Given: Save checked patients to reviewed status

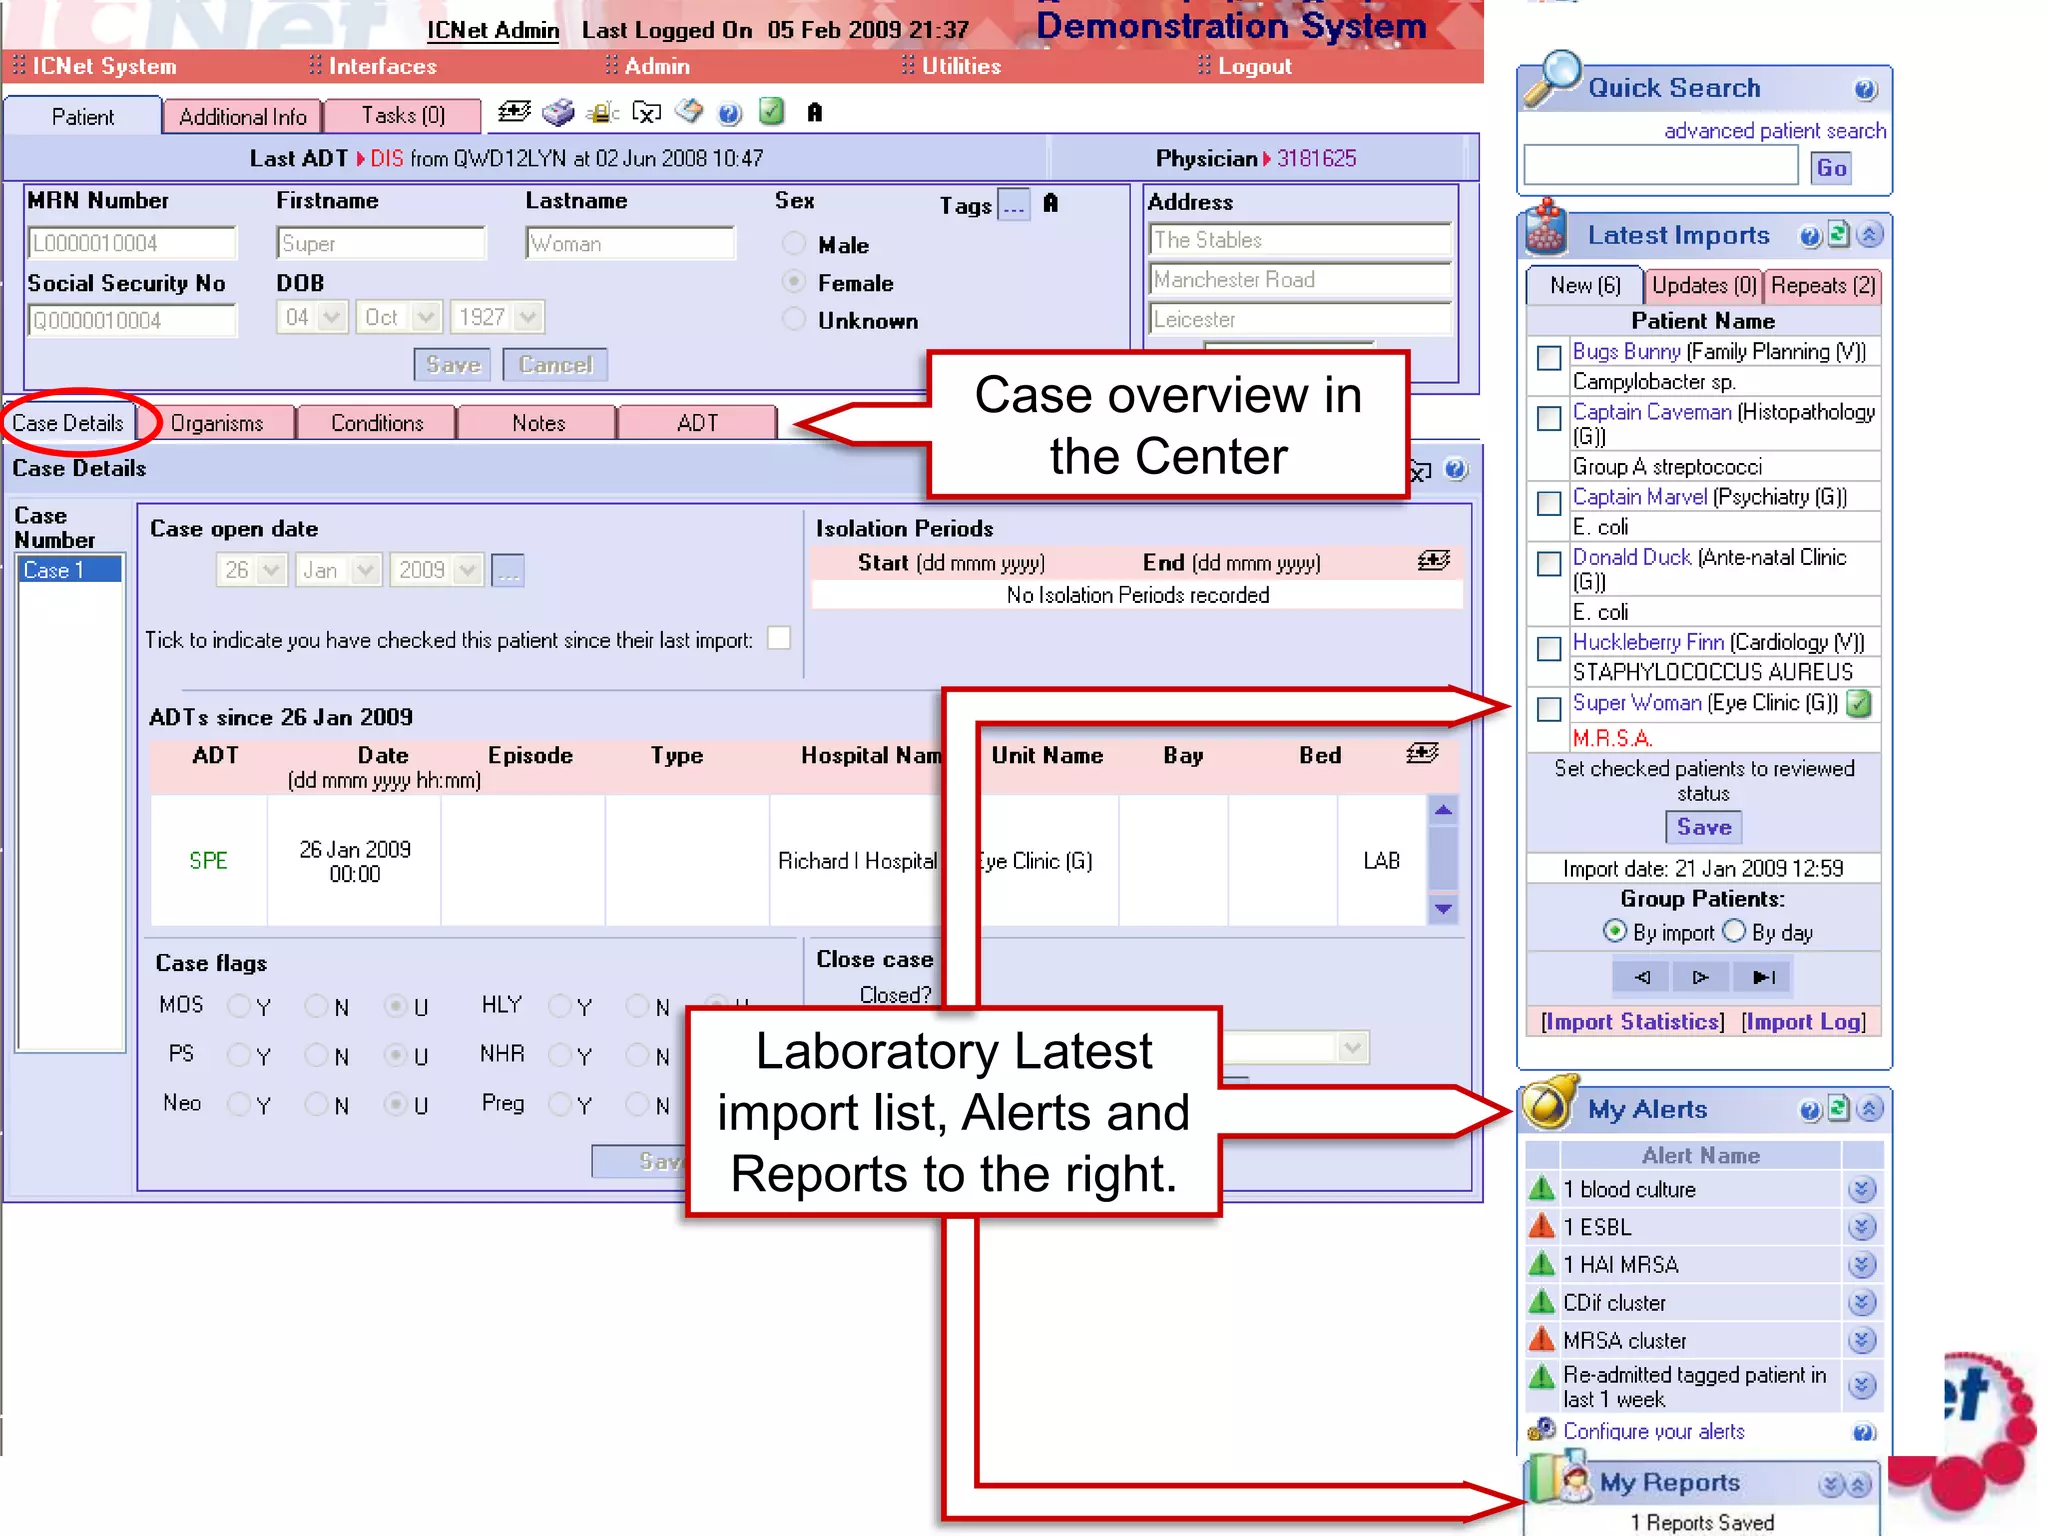Looking at the screenshot, I should pyautogui.click(x=1703, y=827).
